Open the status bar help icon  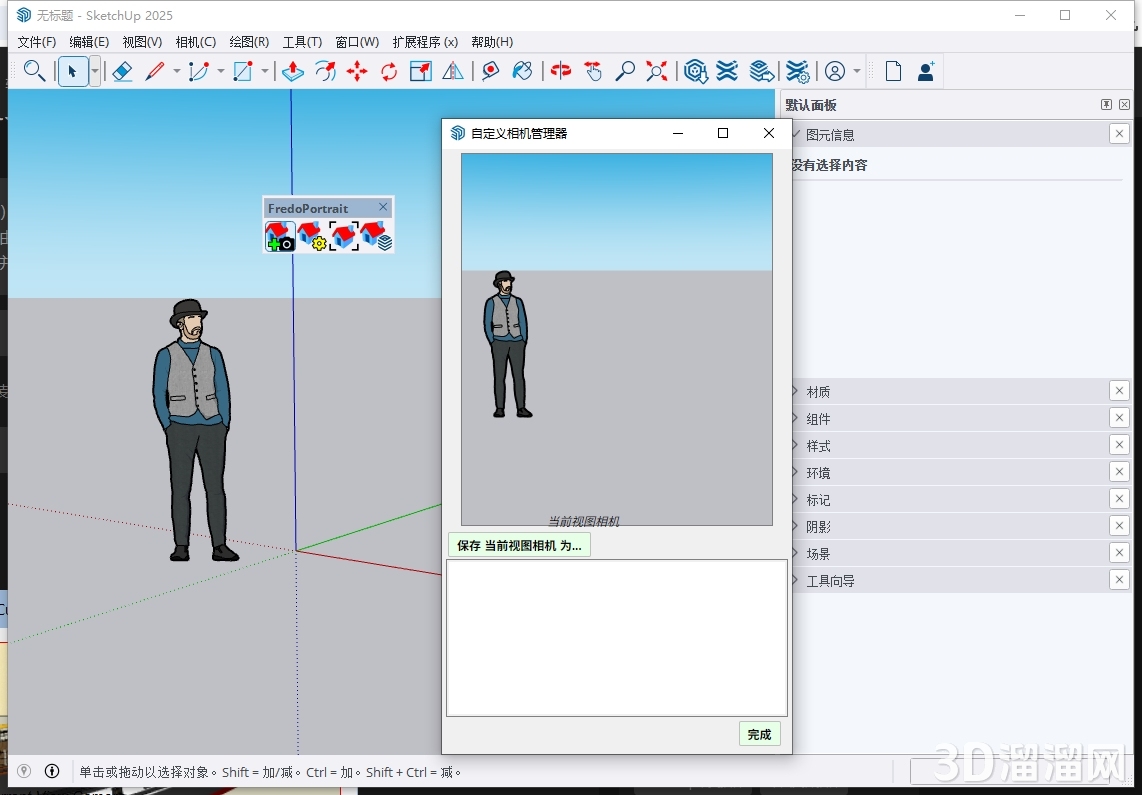51,770
